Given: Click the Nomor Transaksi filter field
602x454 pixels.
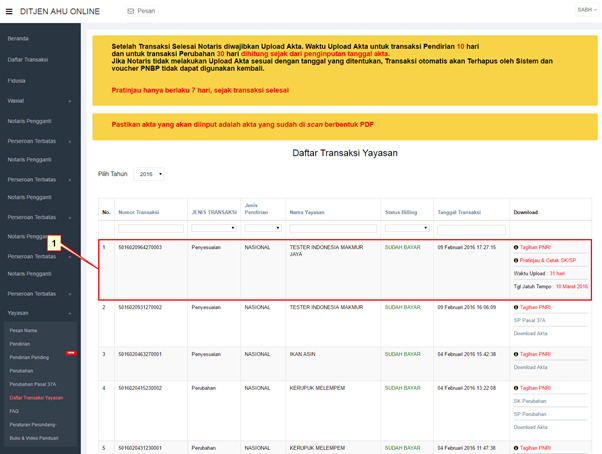Looking at the screenshot, I should (150, 228).
